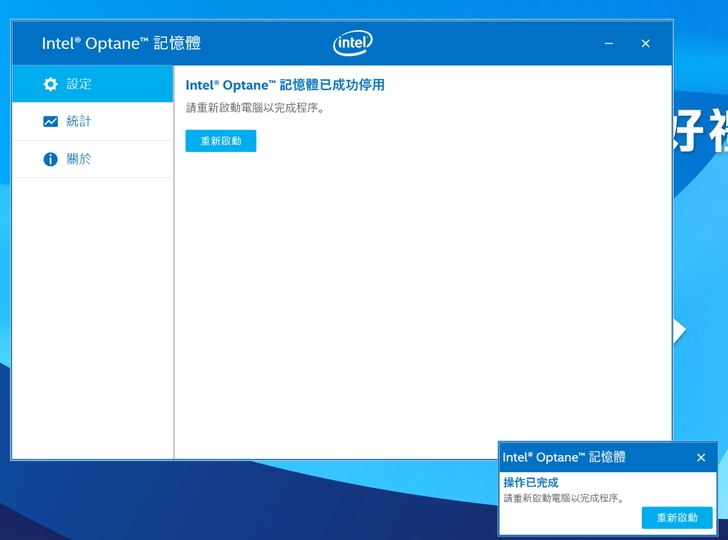Click the main window title text

point(121,44)
